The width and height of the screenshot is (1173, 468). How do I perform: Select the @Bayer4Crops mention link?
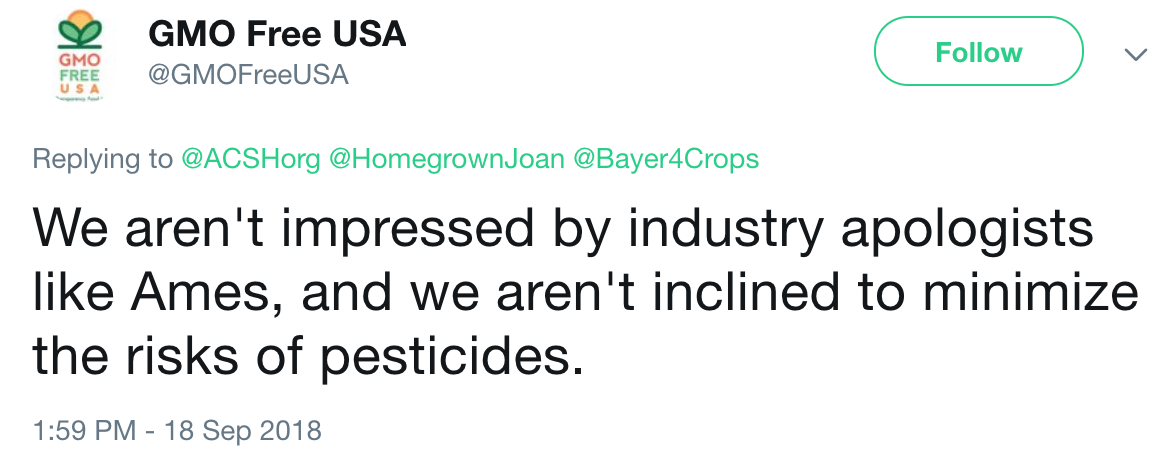tap(666, 160)
